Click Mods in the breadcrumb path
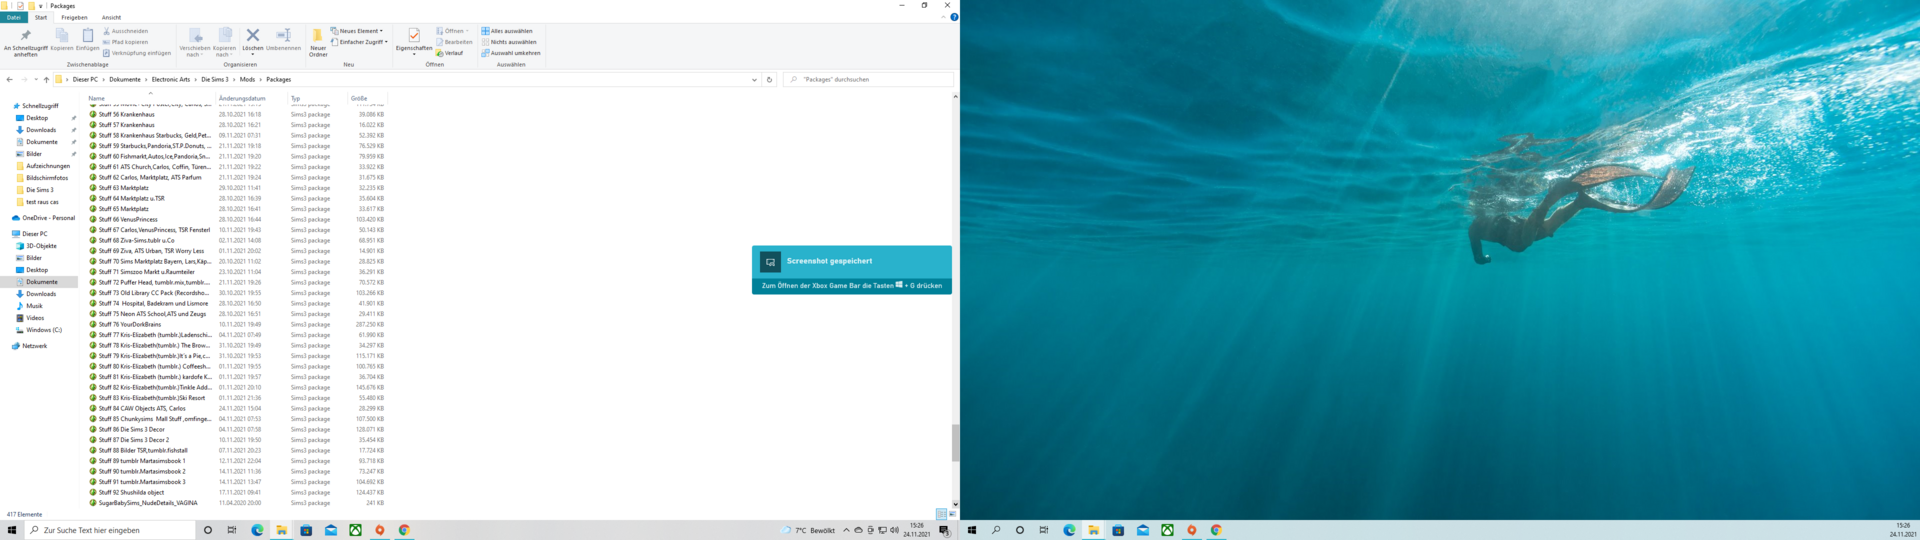 [247, 79]
